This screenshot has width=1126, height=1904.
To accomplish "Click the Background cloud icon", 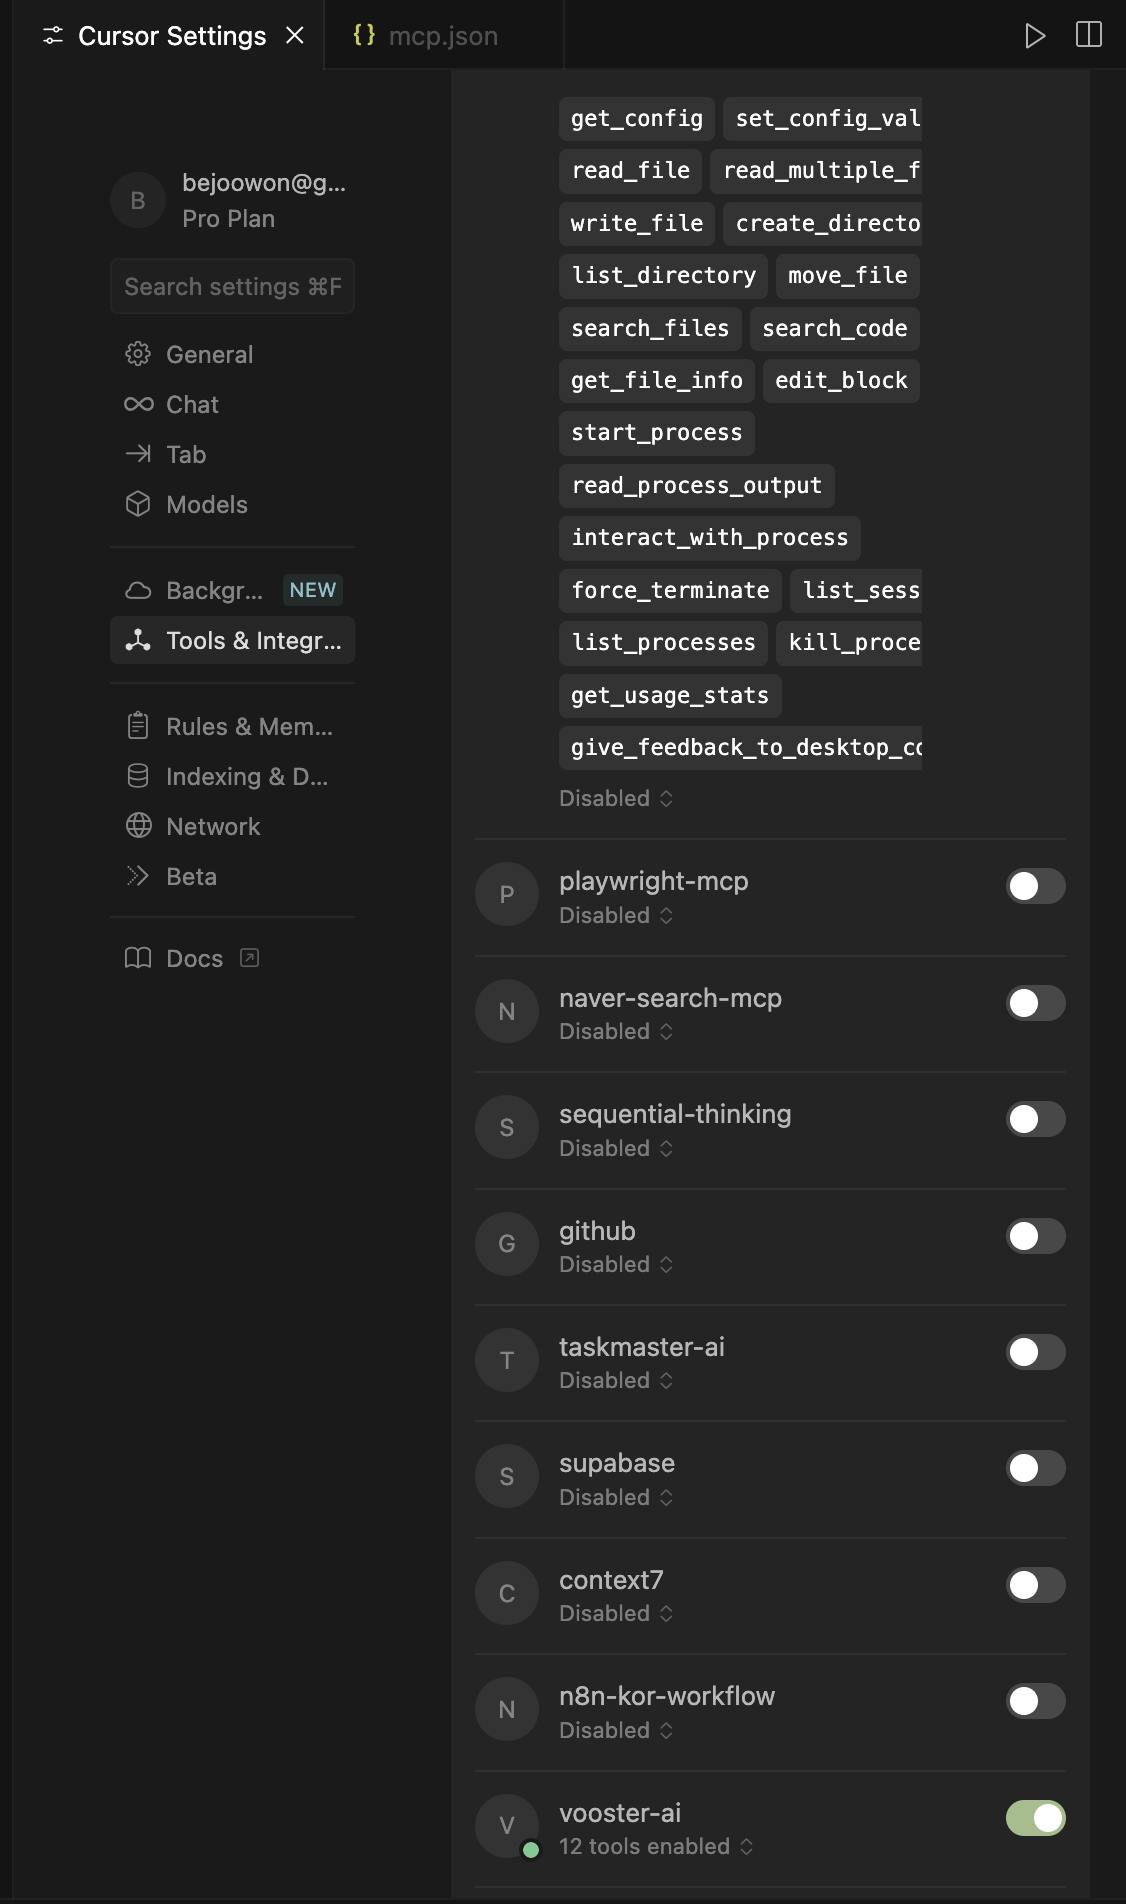I will 138,590.
